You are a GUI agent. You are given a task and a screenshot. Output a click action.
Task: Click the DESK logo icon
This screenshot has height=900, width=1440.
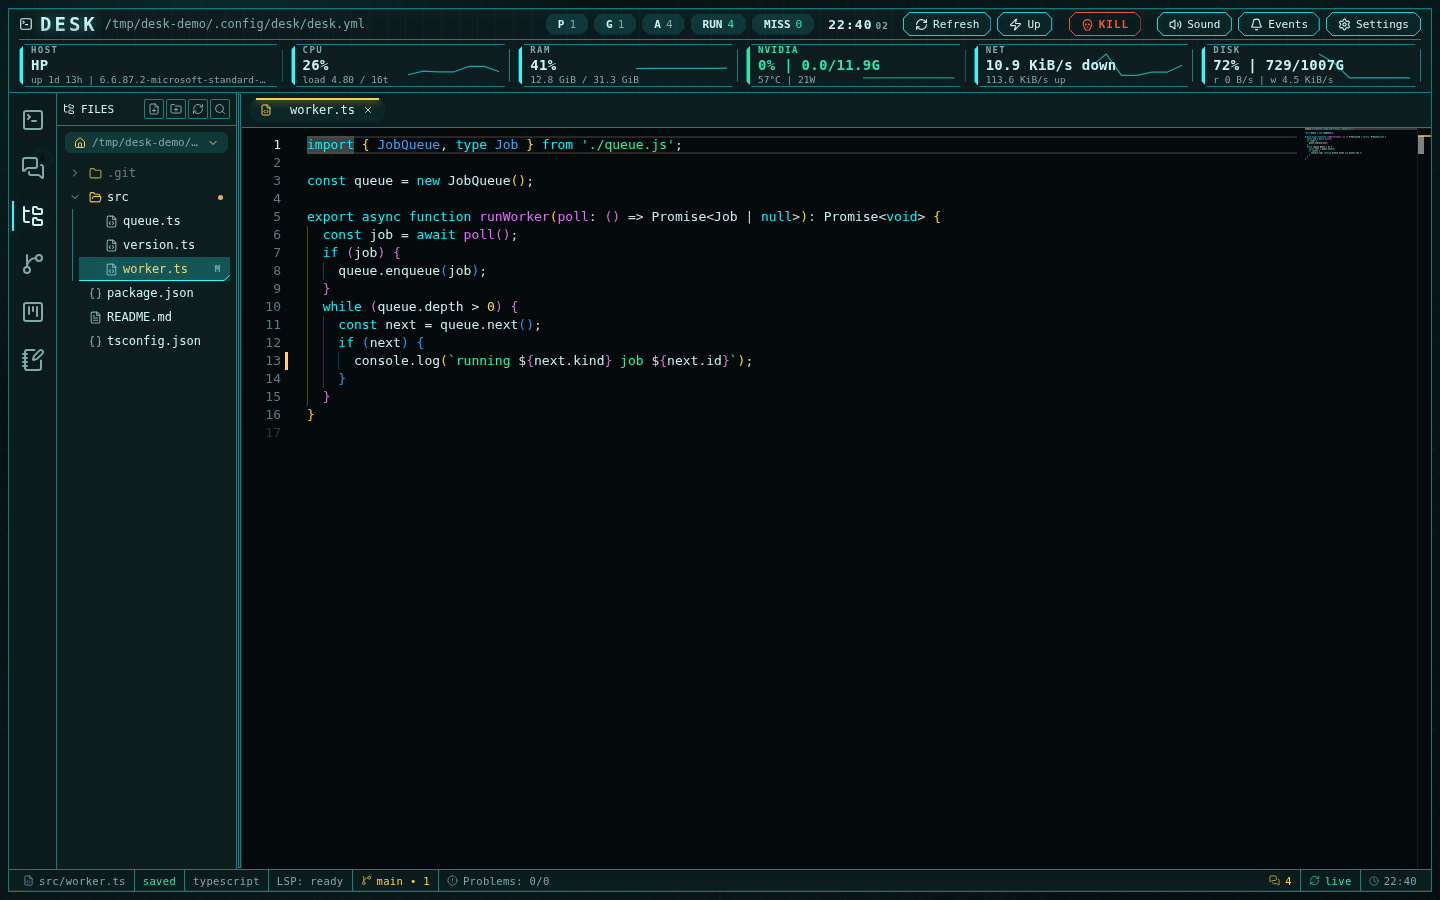coord(26,24)
